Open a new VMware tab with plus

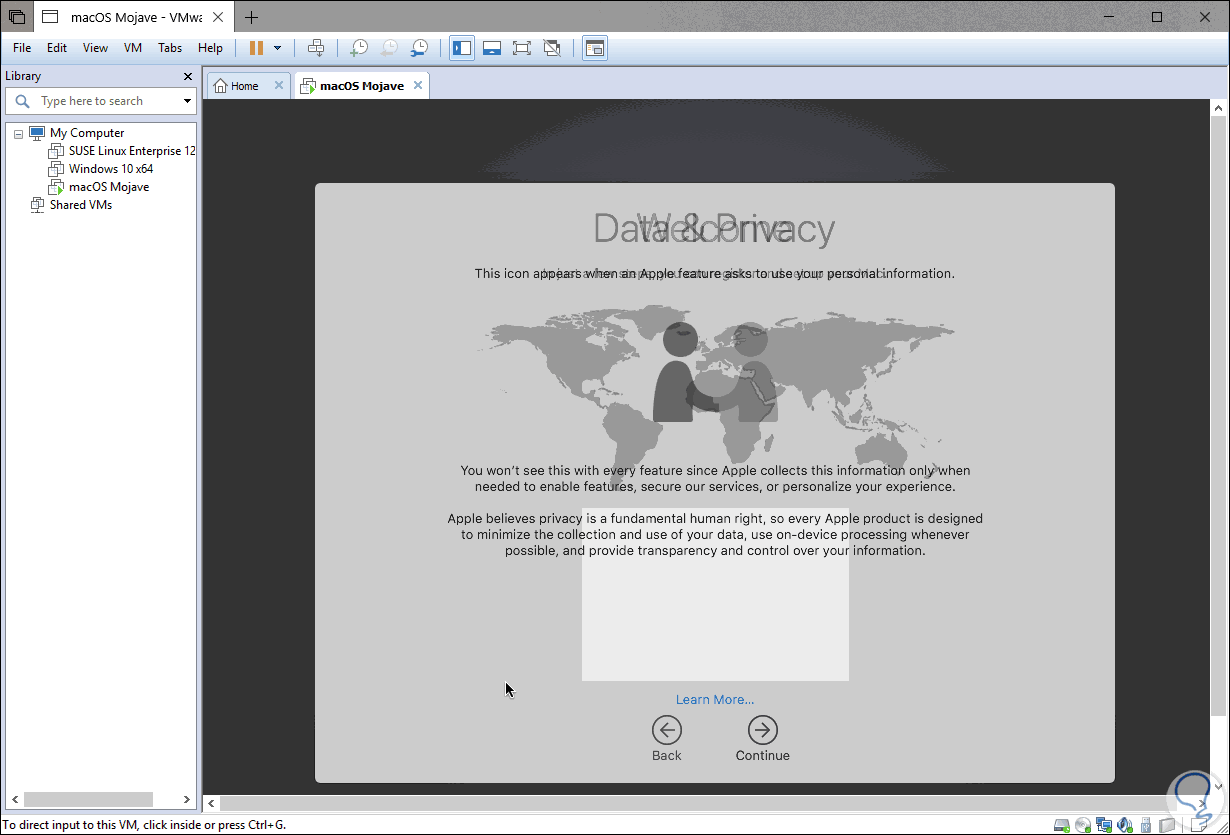pyautogui.click(x=251, y=17)
